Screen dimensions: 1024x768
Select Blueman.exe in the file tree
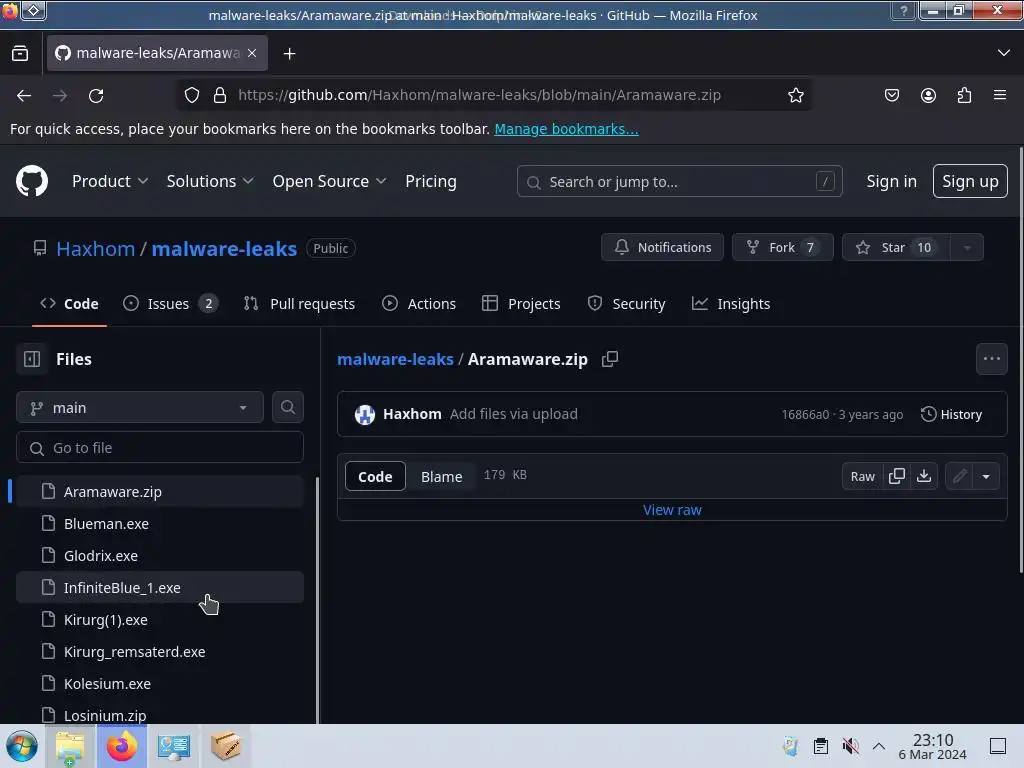160,524
